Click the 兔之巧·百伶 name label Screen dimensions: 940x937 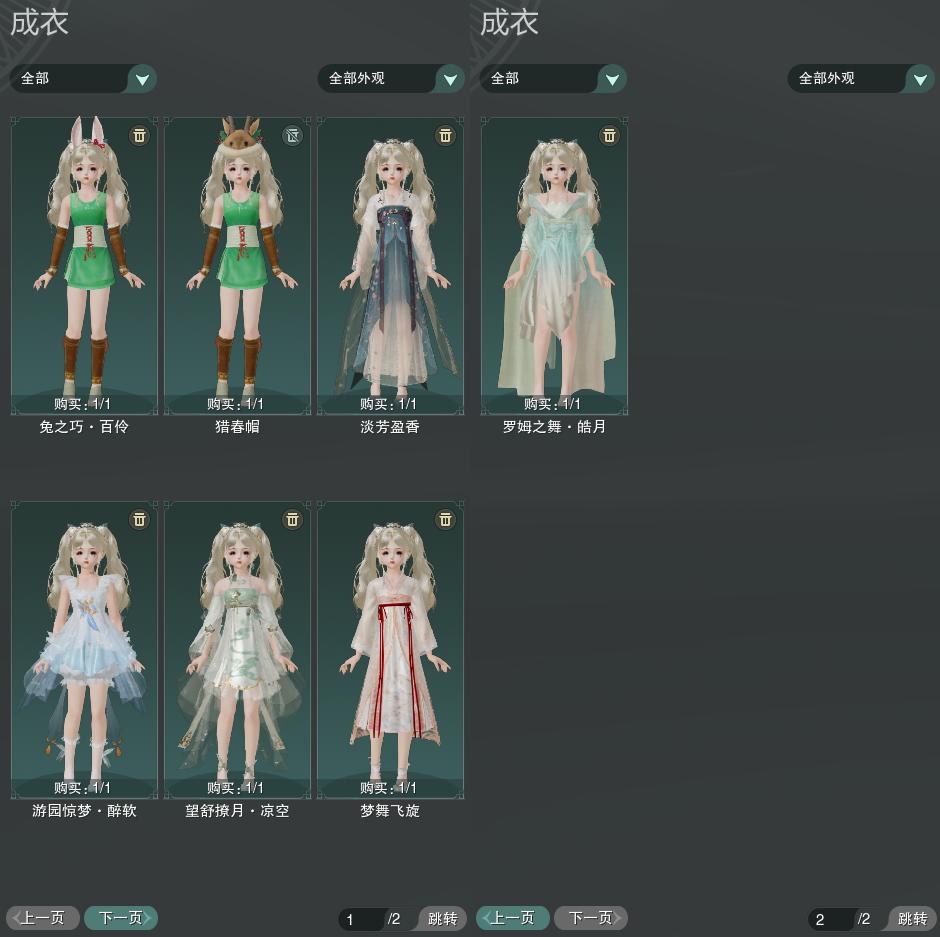tap(84, 427)
